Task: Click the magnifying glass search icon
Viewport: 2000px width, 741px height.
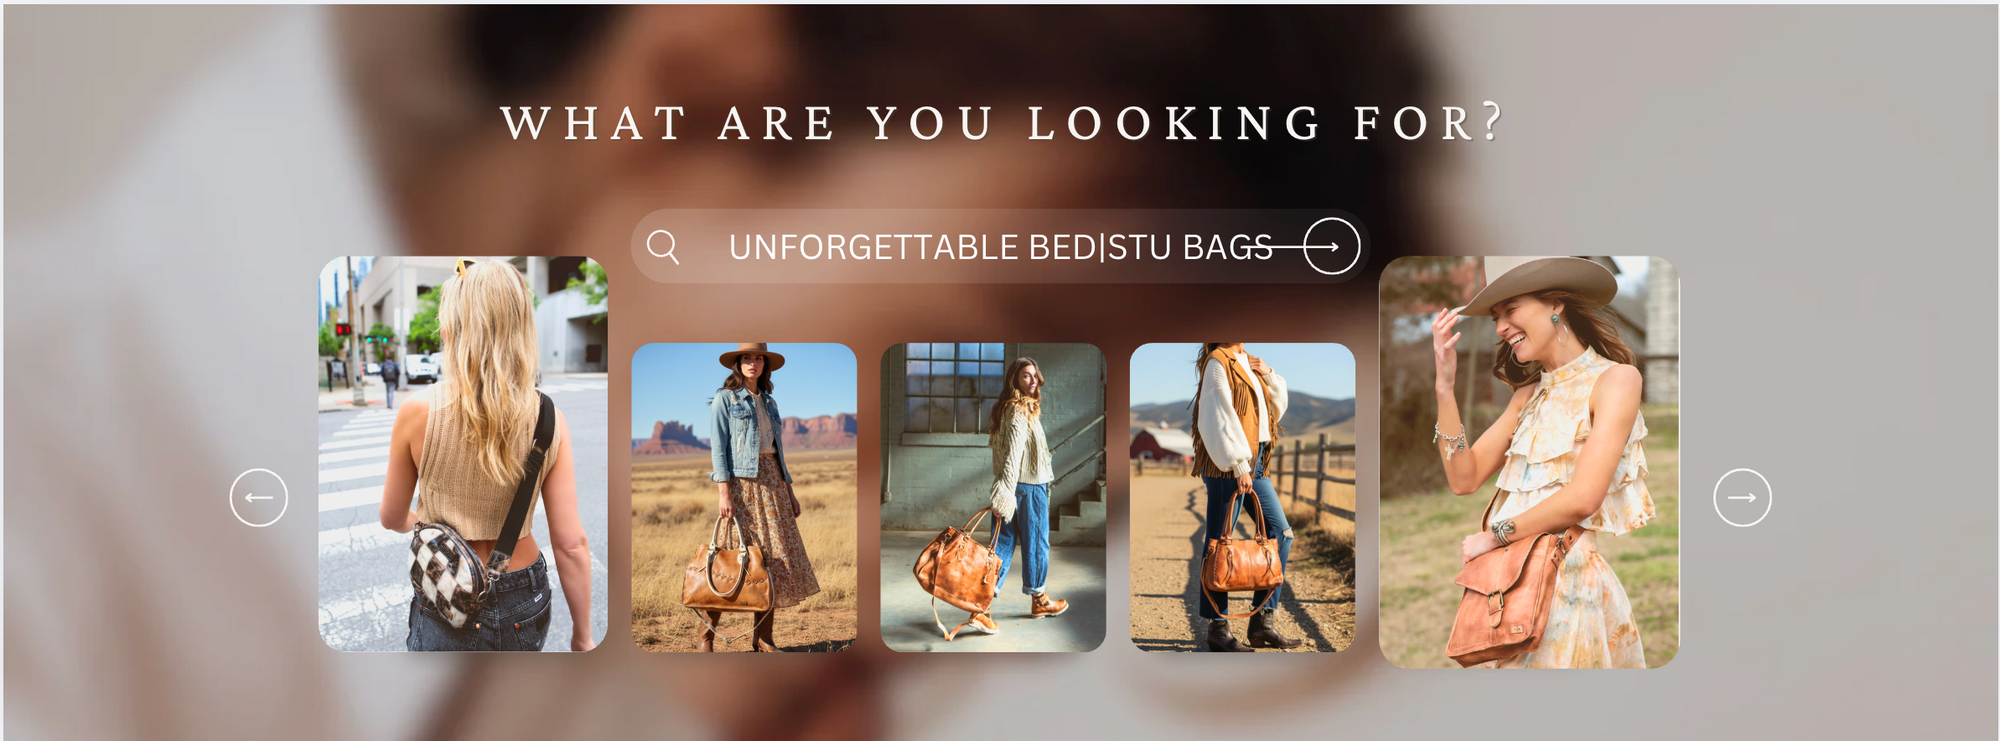Action: tap(662, 246)
